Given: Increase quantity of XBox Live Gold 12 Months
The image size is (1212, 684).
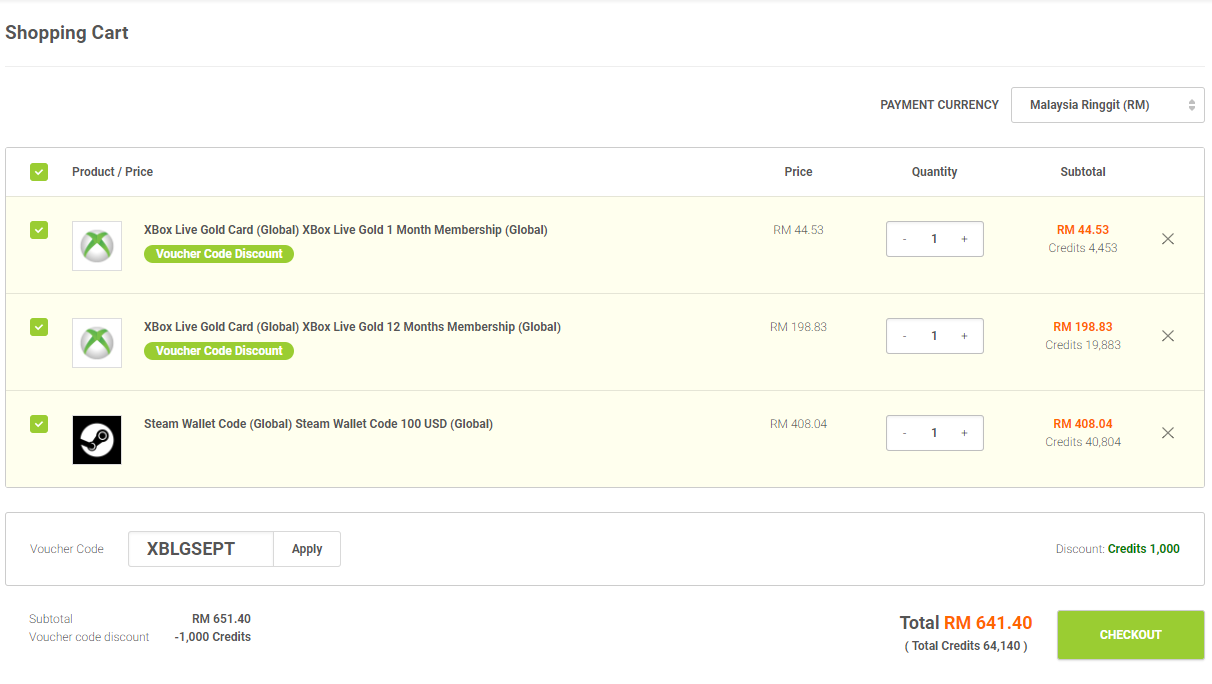Looking at the screenshot, I should [964, 336].
